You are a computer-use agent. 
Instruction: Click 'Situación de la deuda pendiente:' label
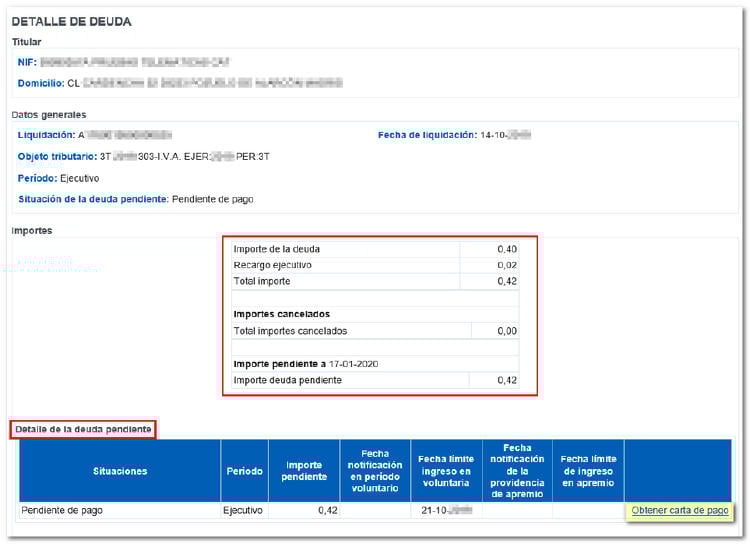pyautogui.click(x=94, y=199)
